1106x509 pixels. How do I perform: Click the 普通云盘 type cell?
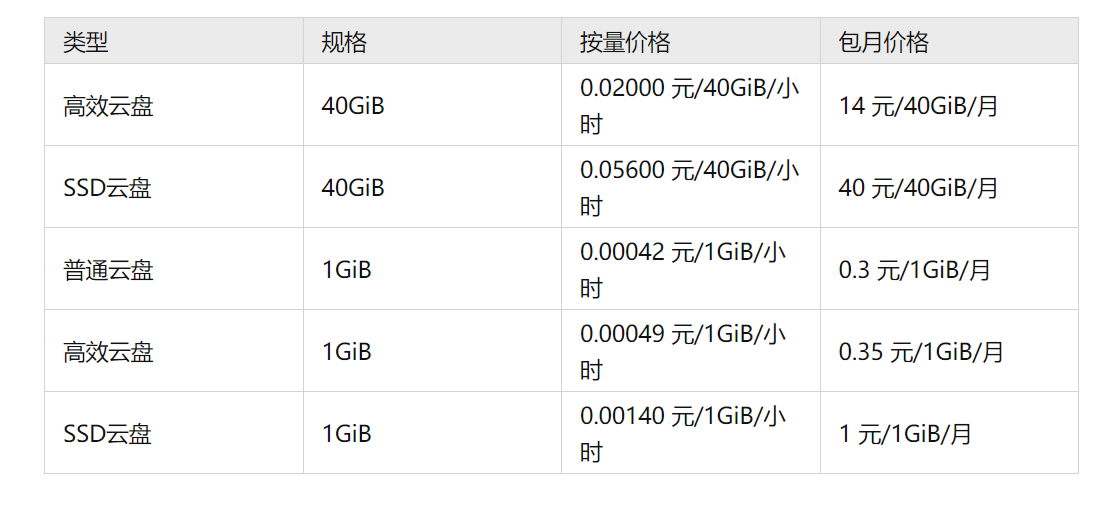pyautogui.click(x=108, y=270)
